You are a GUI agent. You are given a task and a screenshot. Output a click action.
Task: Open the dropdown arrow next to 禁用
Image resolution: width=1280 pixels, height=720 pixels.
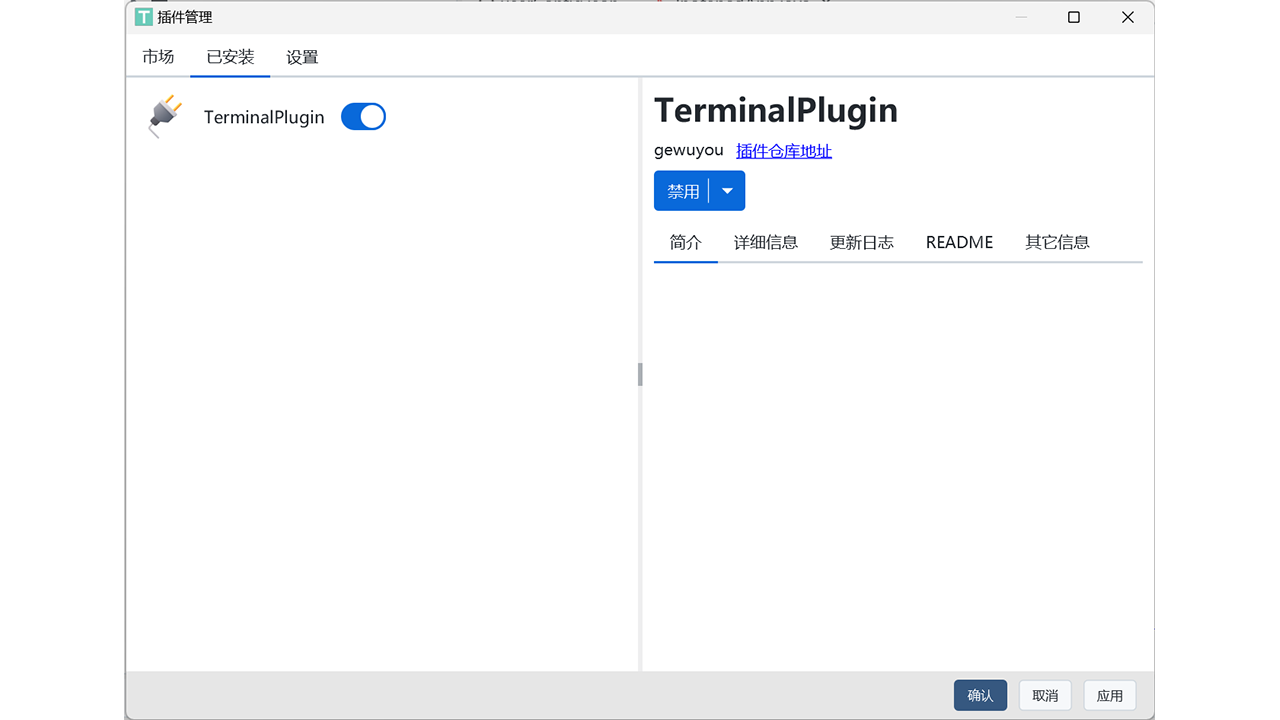(727, 190)
